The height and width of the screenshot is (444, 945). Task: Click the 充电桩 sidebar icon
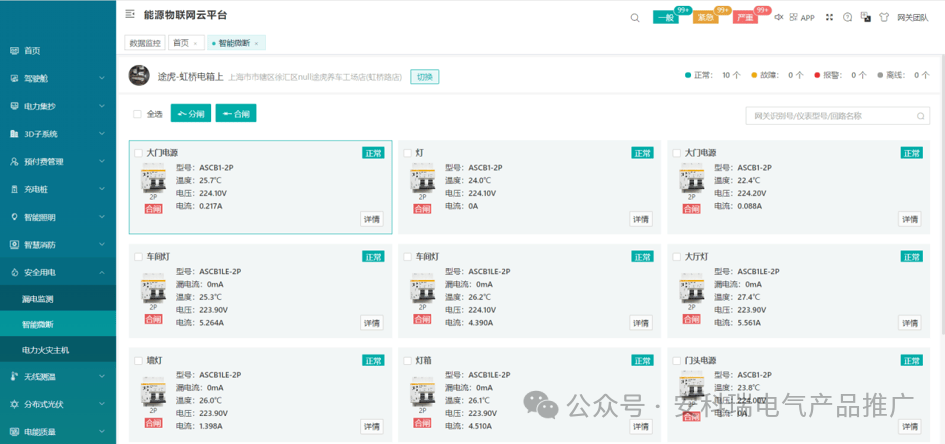click(14, 189)
